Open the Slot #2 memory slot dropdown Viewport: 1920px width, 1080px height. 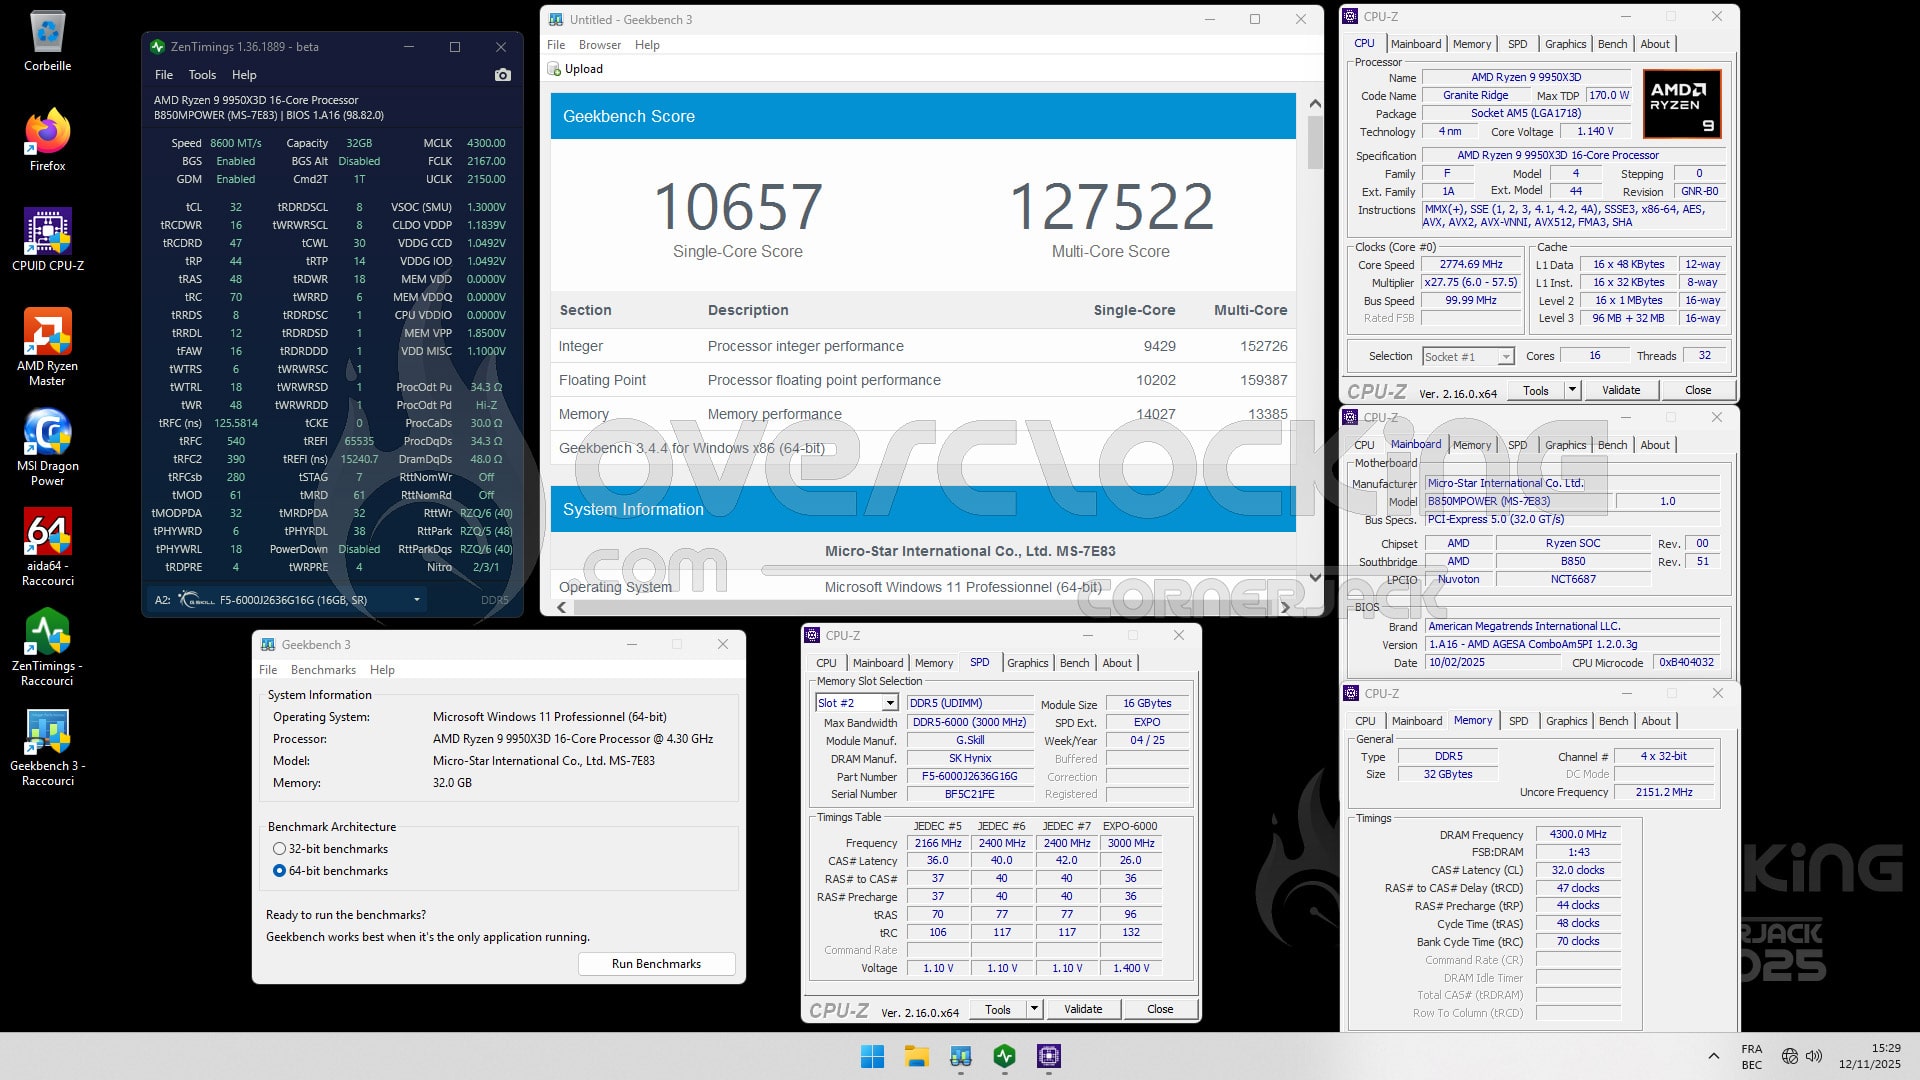890,703
